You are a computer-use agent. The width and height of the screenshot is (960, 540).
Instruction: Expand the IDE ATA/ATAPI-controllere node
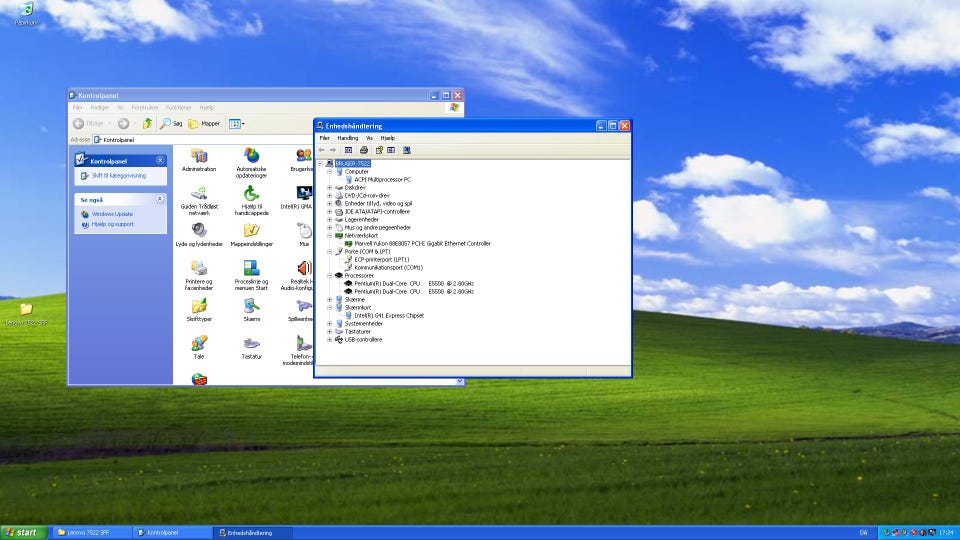point(329,211)
